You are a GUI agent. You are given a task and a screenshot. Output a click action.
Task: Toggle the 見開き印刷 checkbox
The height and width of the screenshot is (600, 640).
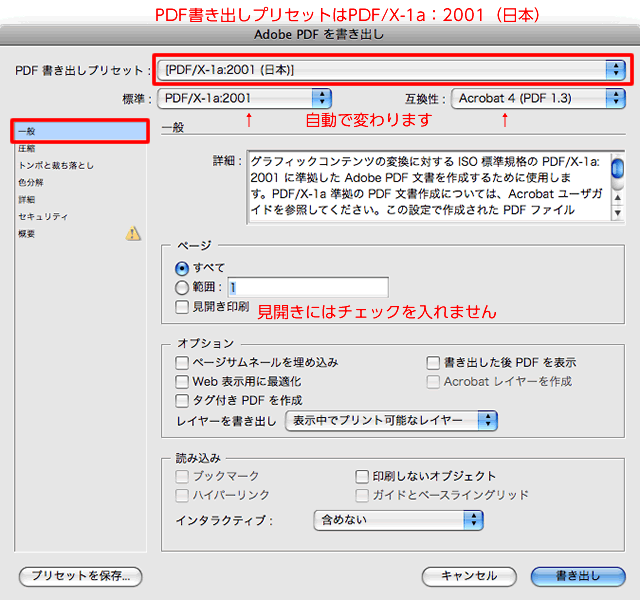(182, 307)
